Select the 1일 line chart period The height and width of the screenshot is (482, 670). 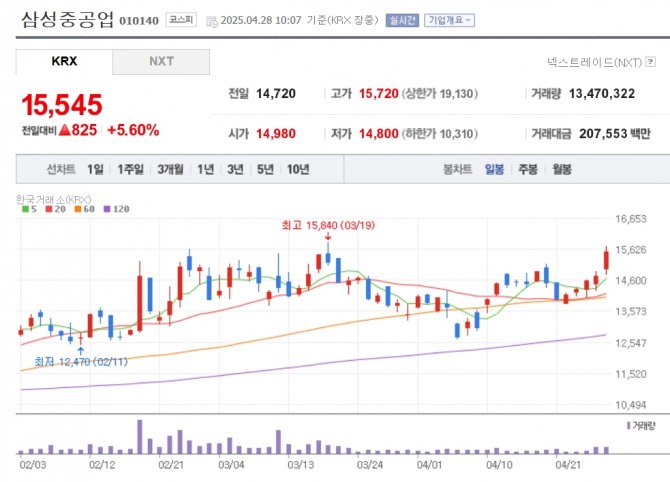[95, 170]
